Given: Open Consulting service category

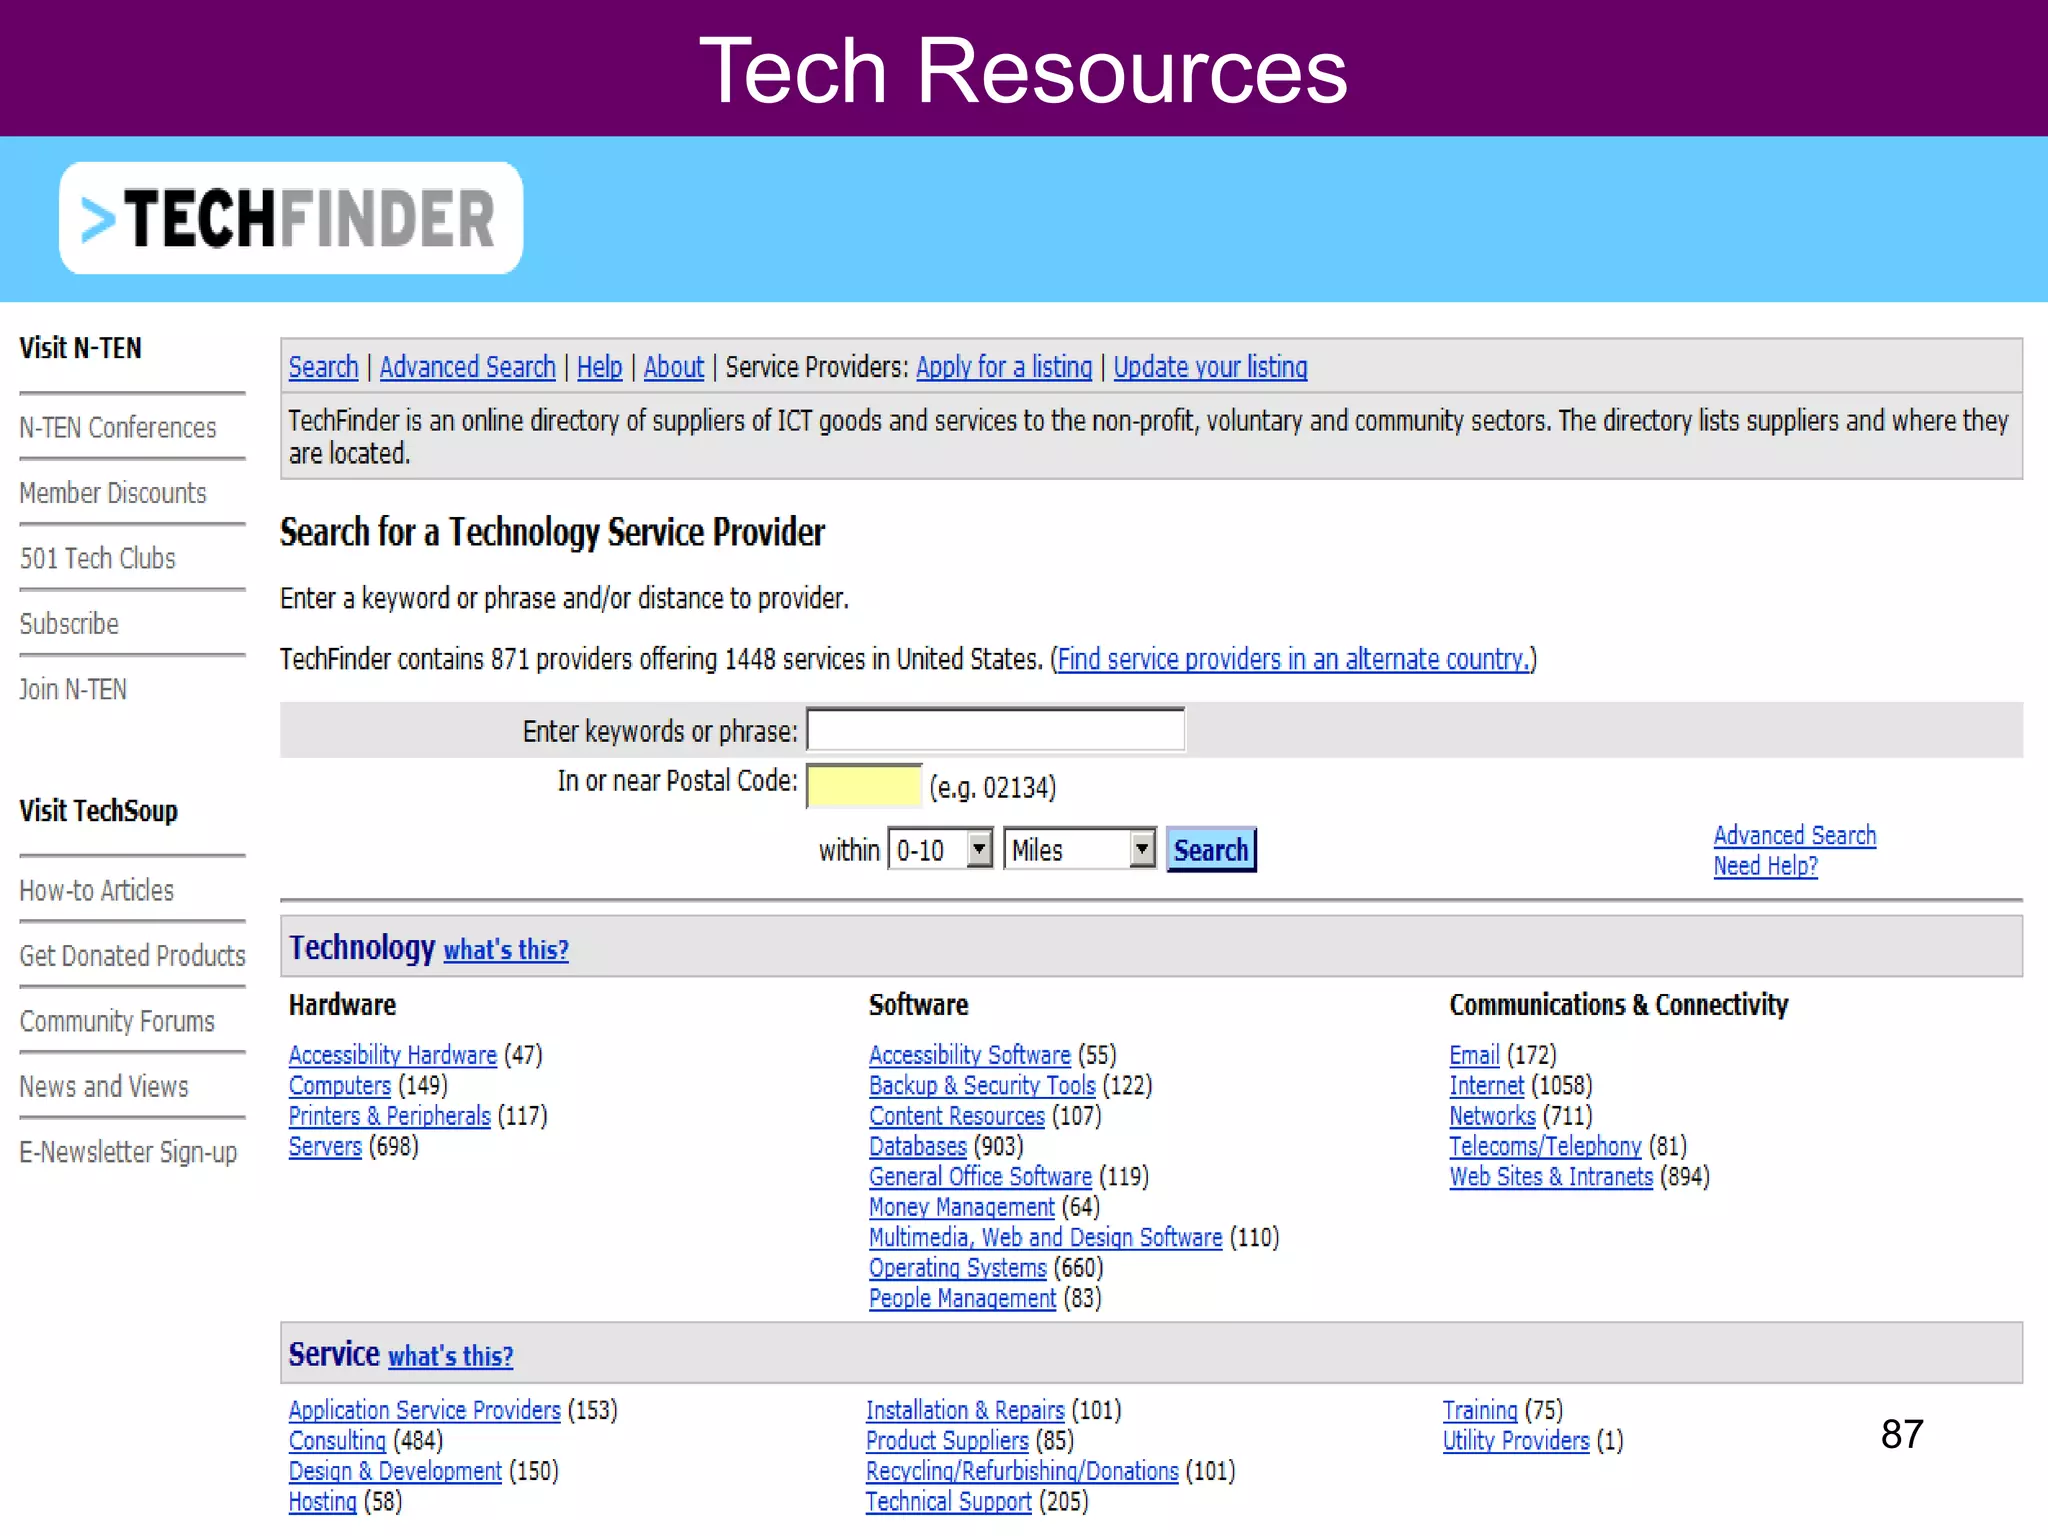Looking at the screenshot, I should pos(337,1441).
